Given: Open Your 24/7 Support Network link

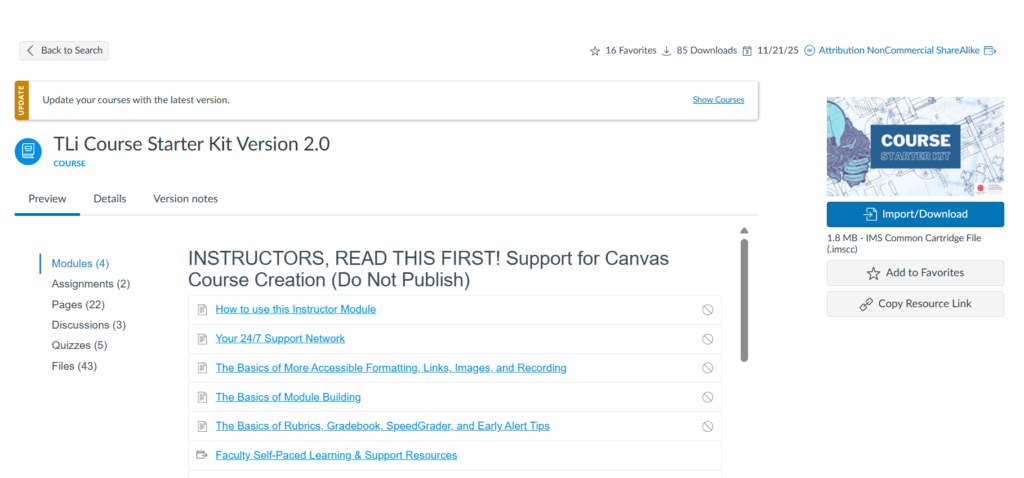Looking at the screenshot, I should pos(280,338).
